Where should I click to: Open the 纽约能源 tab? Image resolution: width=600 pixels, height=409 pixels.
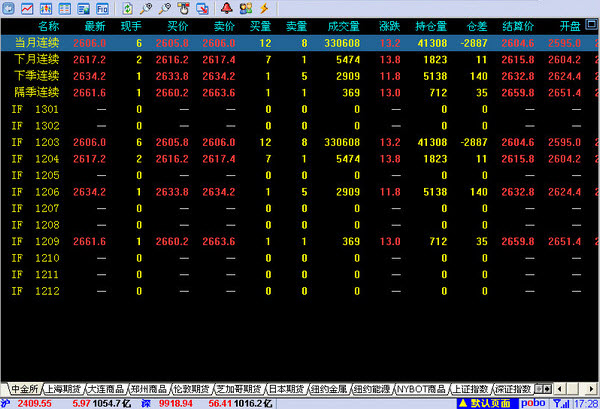(x=371, y=389)
